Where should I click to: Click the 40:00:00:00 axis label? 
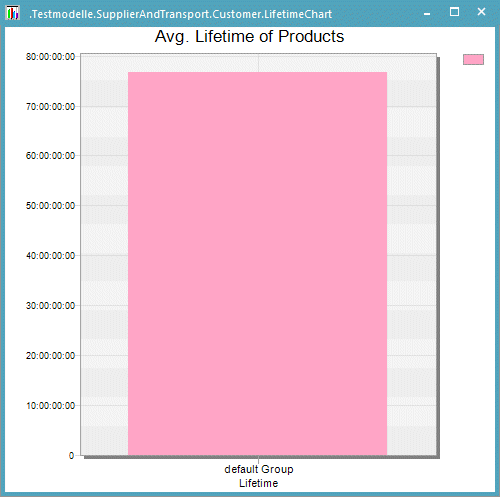point(51,256)
